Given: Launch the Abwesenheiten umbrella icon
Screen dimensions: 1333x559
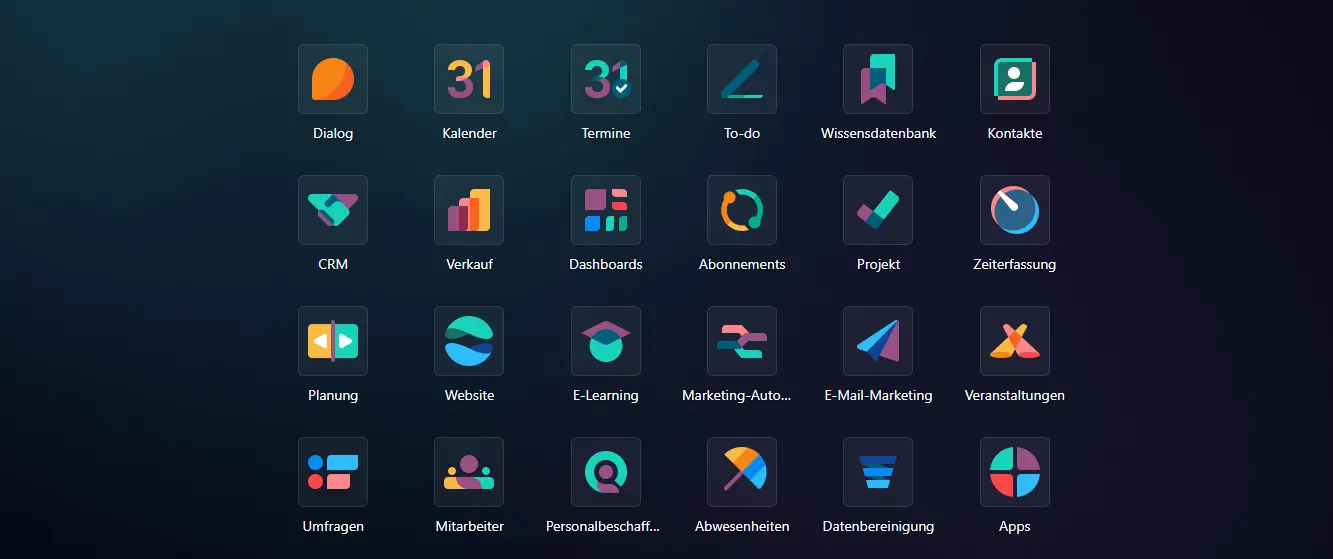Looking at the screenshot, I should (742, 472).
